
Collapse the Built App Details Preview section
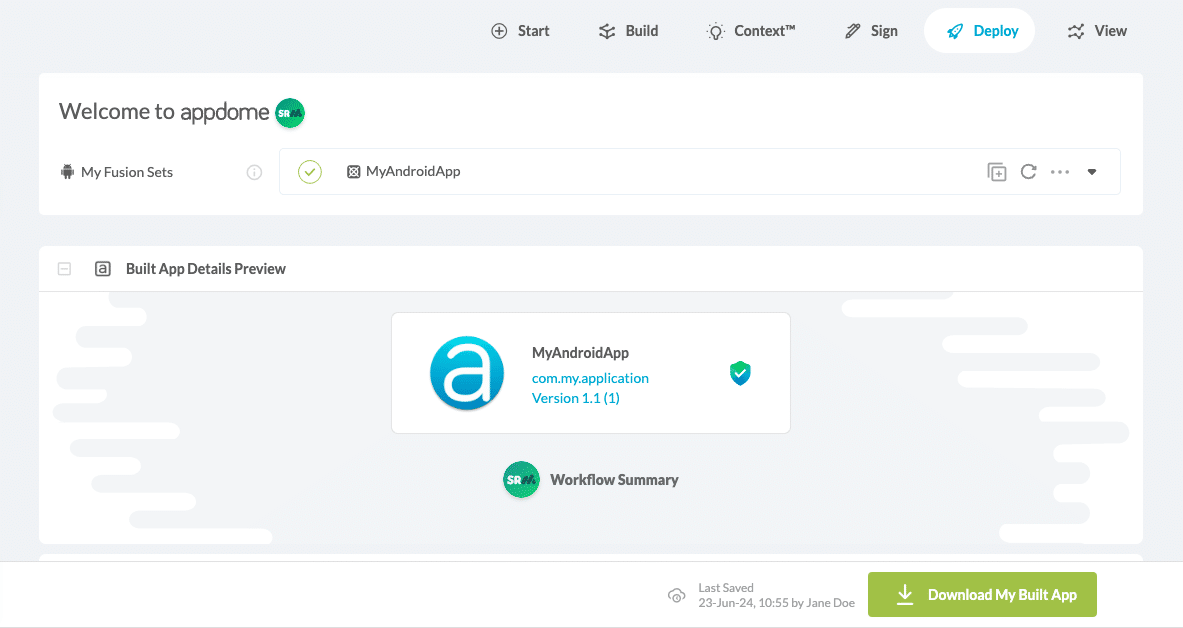(x=64, y=269)
